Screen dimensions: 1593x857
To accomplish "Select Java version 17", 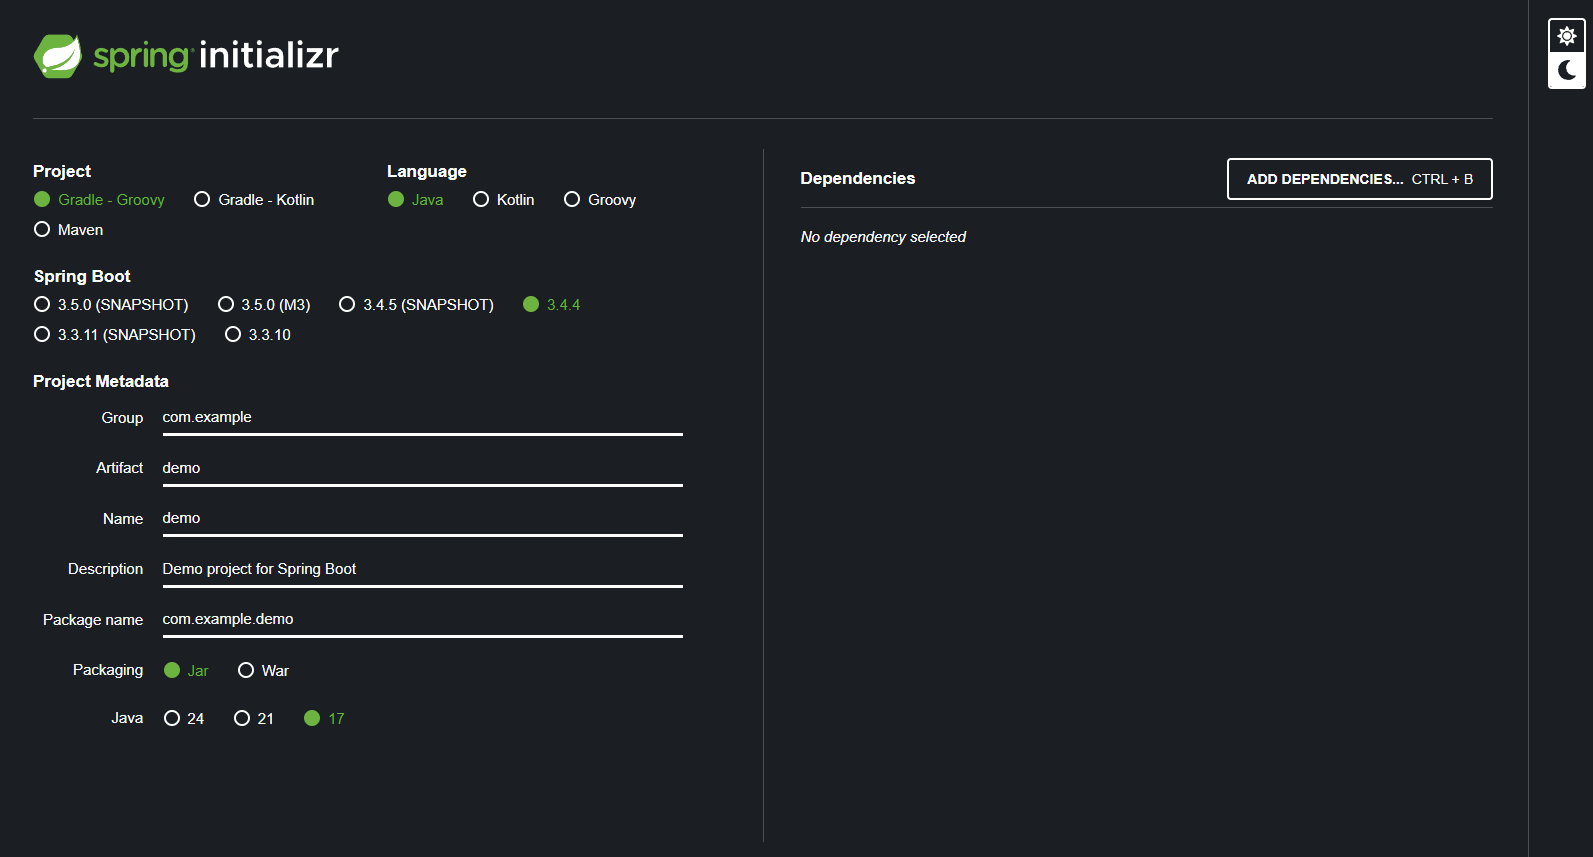I will tap(324, 719).
